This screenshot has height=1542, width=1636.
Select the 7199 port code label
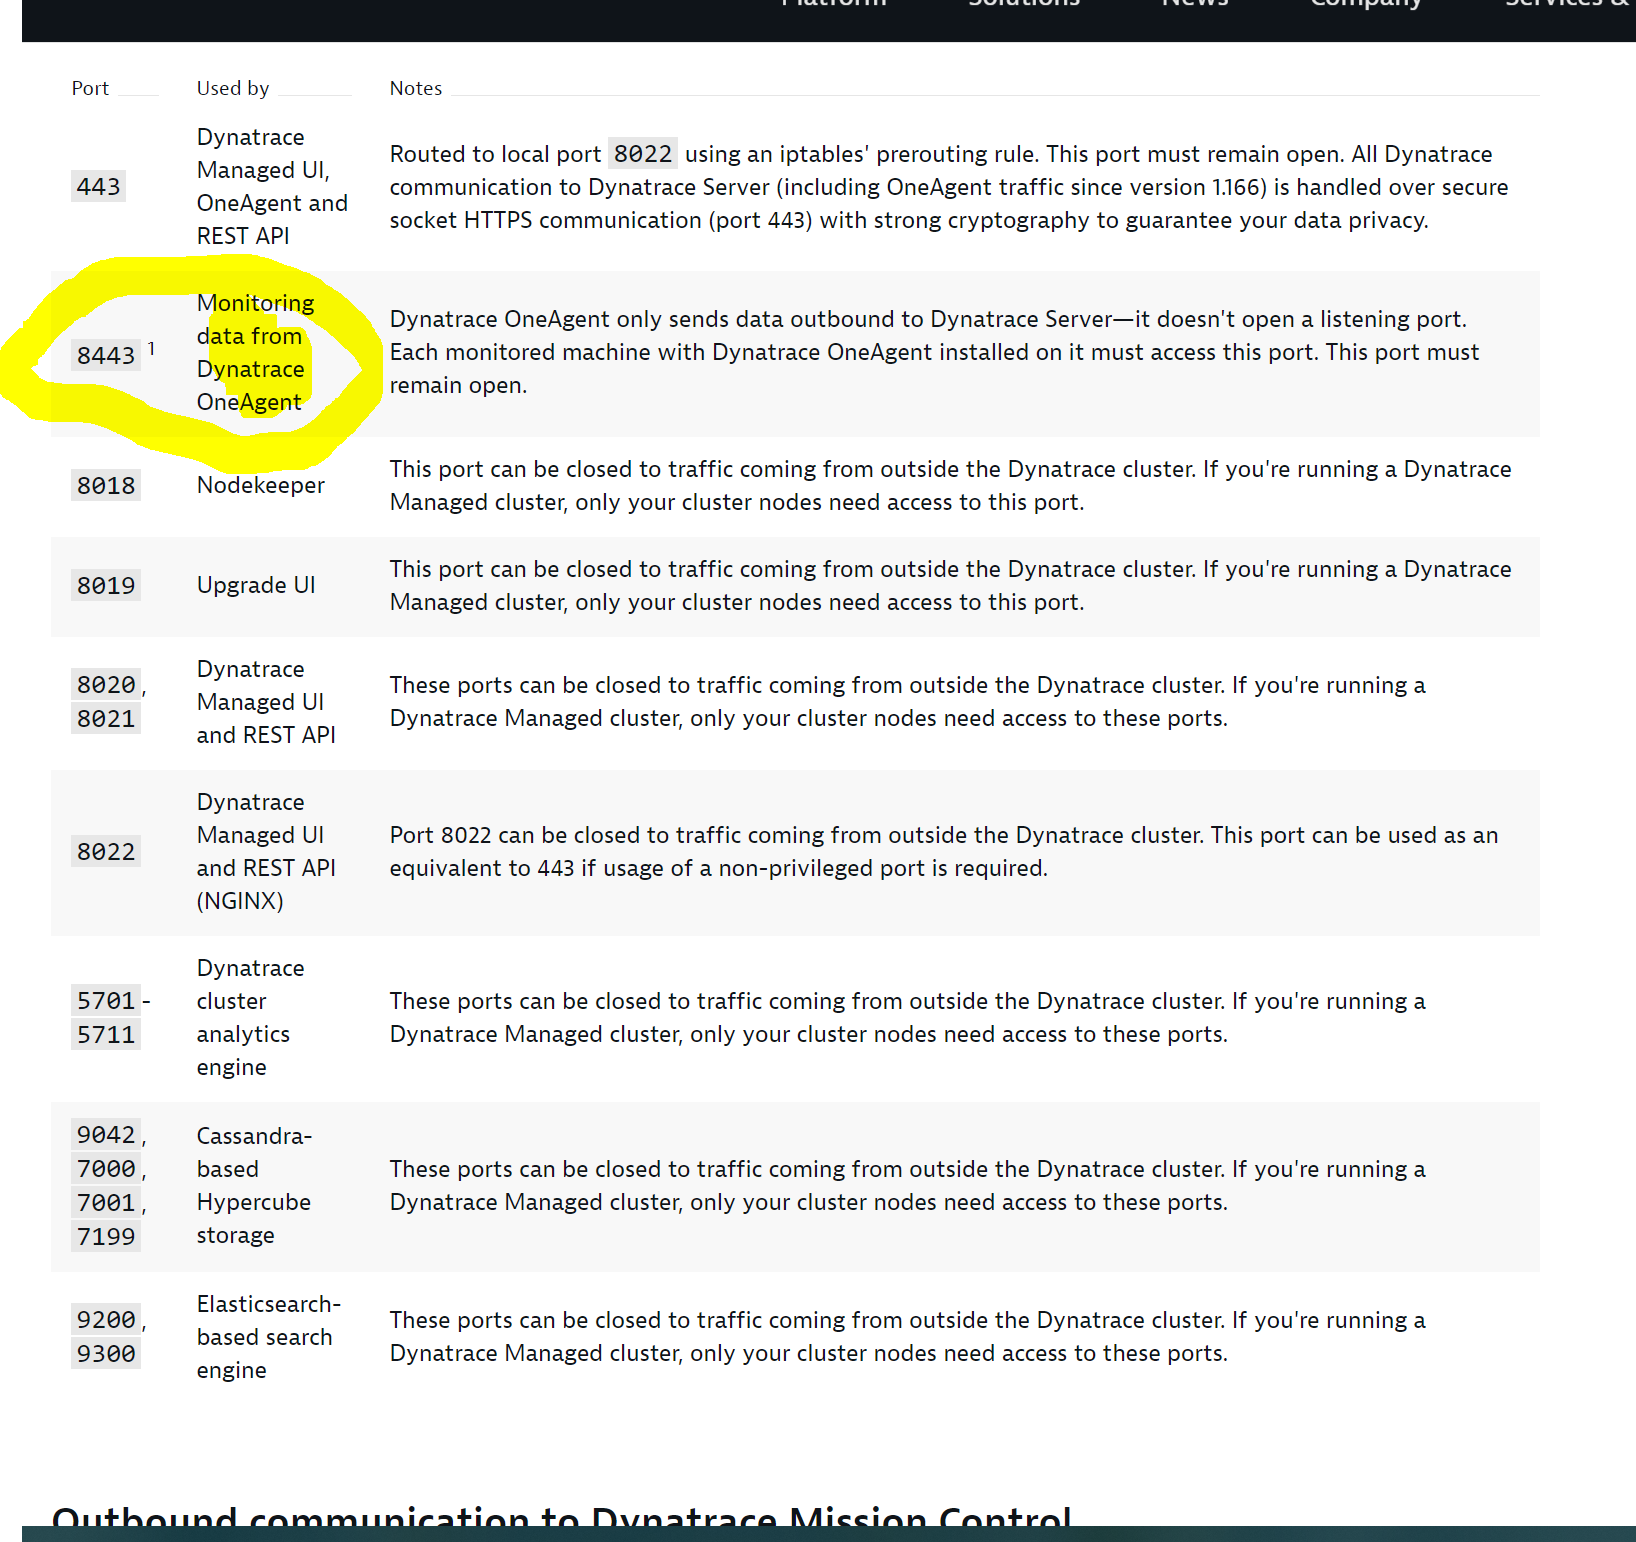[x=106, y=1237]
